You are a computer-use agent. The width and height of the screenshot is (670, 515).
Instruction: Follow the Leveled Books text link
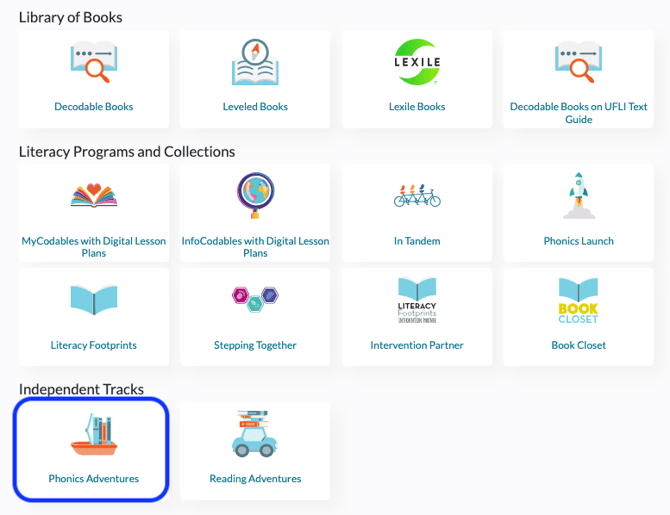coord(255,107)
